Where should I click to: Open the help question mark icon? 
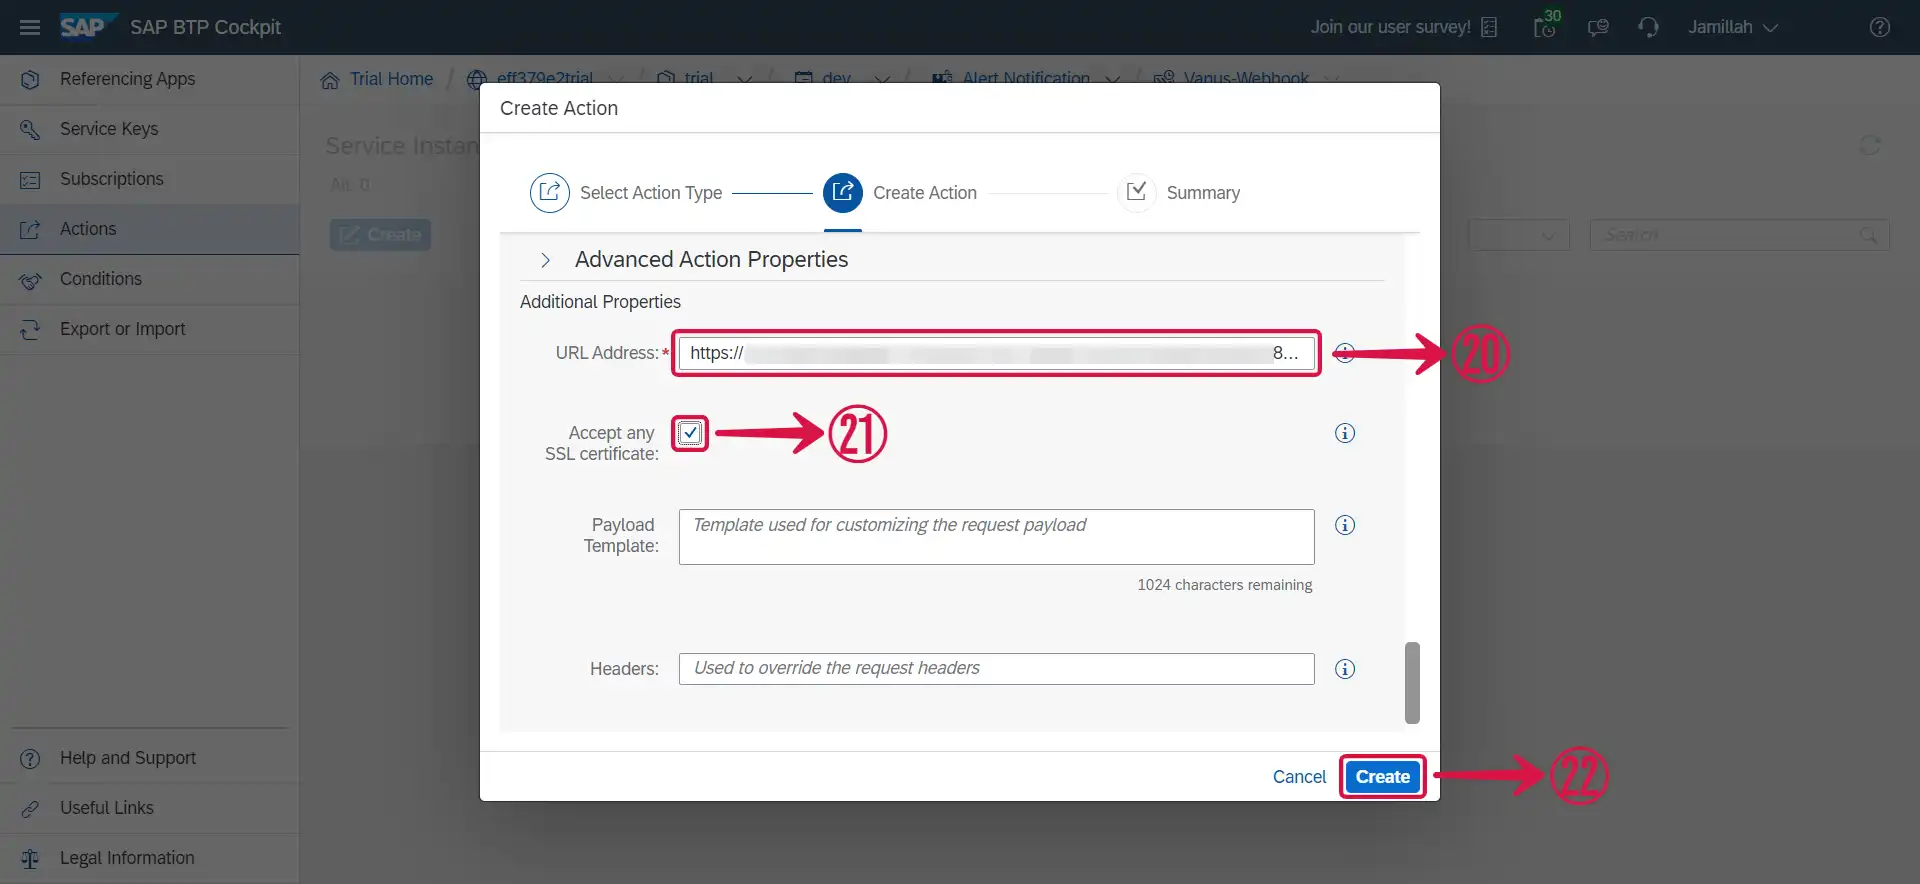point(1880,27)
